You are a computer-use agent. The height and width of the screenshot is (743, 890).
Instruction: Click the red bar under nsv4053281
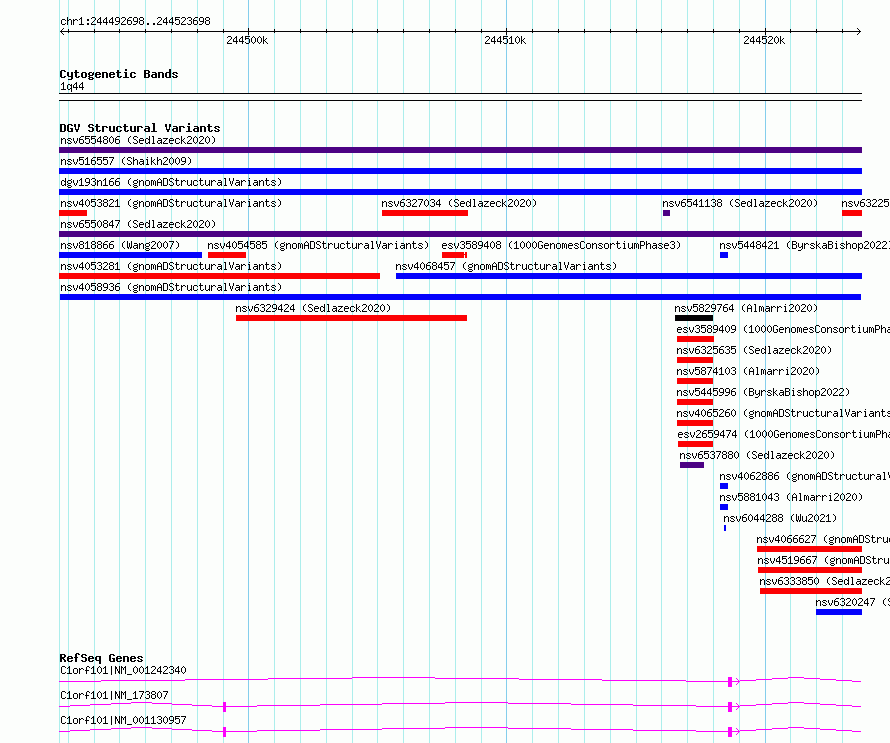(219, 276)
